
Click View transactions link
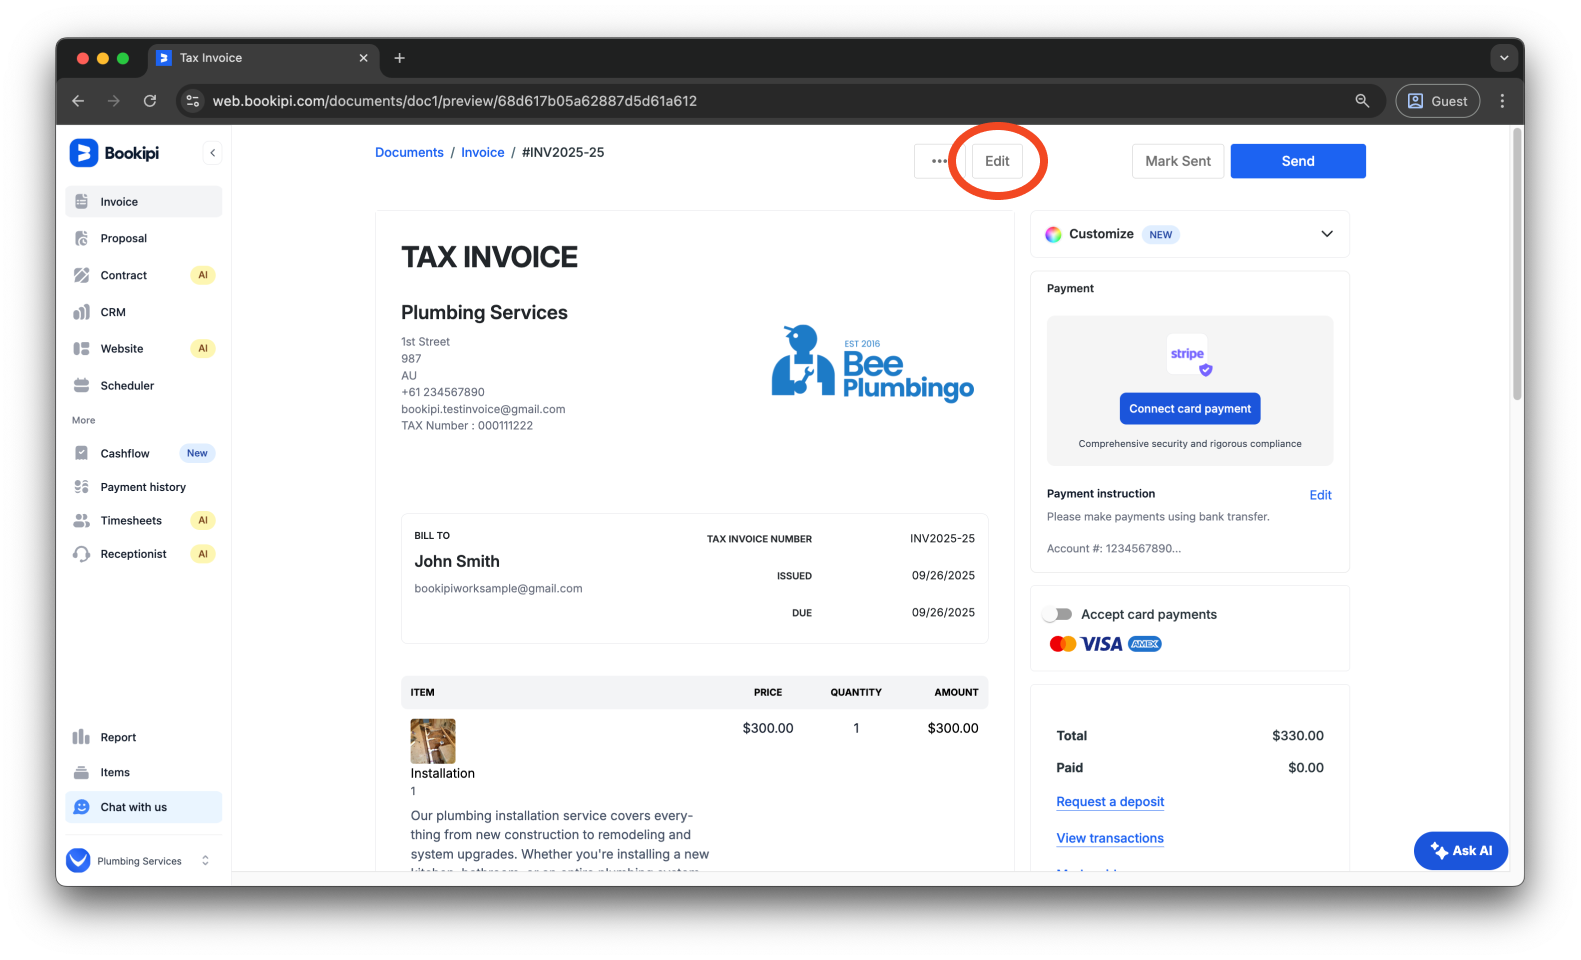pyautogui.click(x=1110, y=839)
